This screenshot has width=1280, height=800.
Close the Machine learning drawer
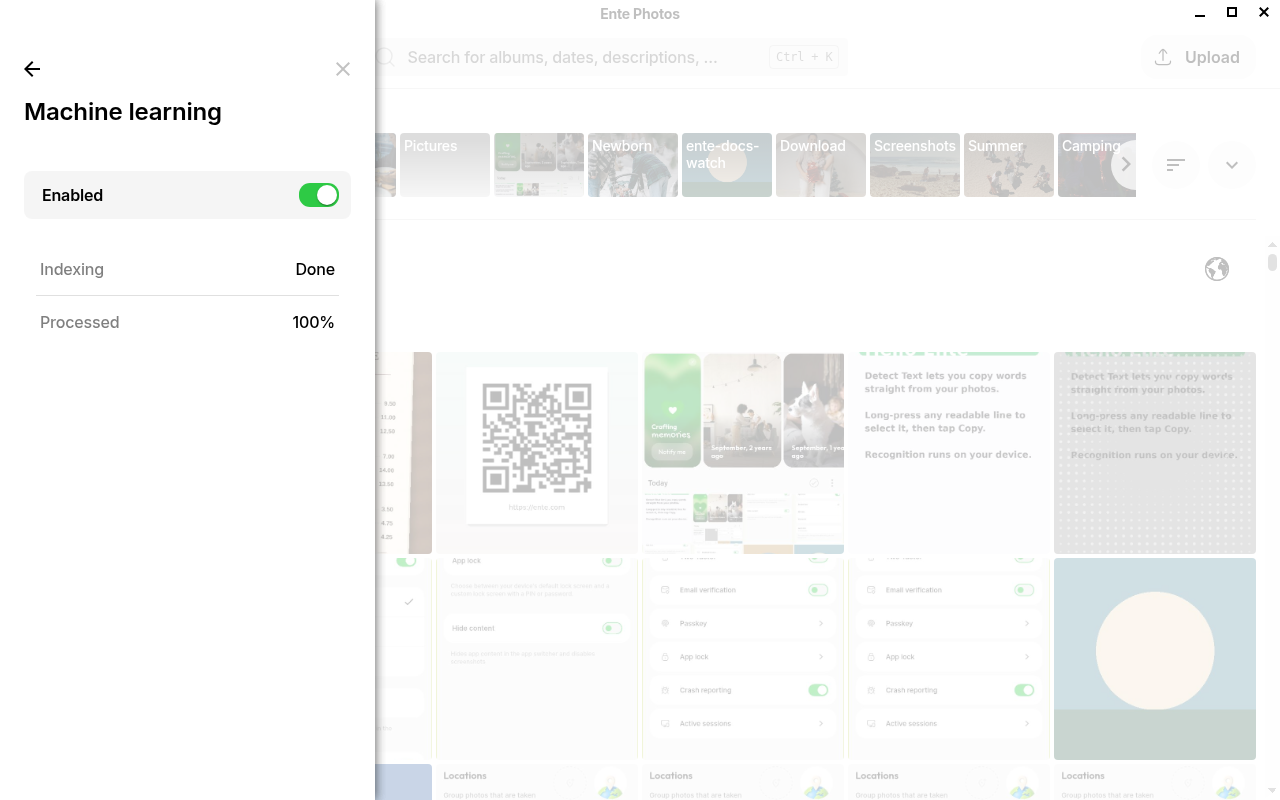pos(343,69)
